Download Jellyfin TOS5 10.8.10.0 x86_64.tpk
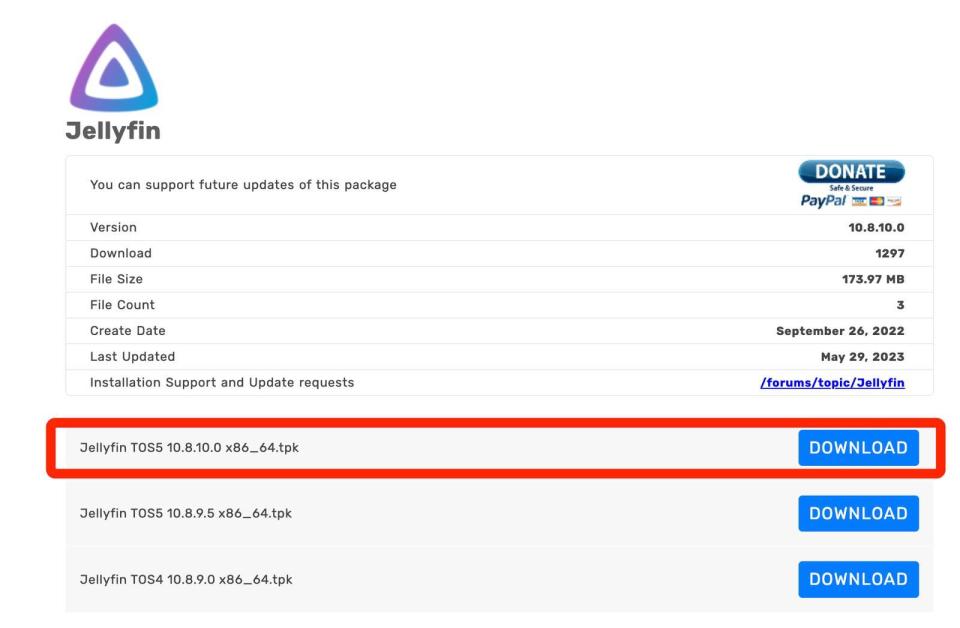 pyautogui.click(x=858, y=447)
